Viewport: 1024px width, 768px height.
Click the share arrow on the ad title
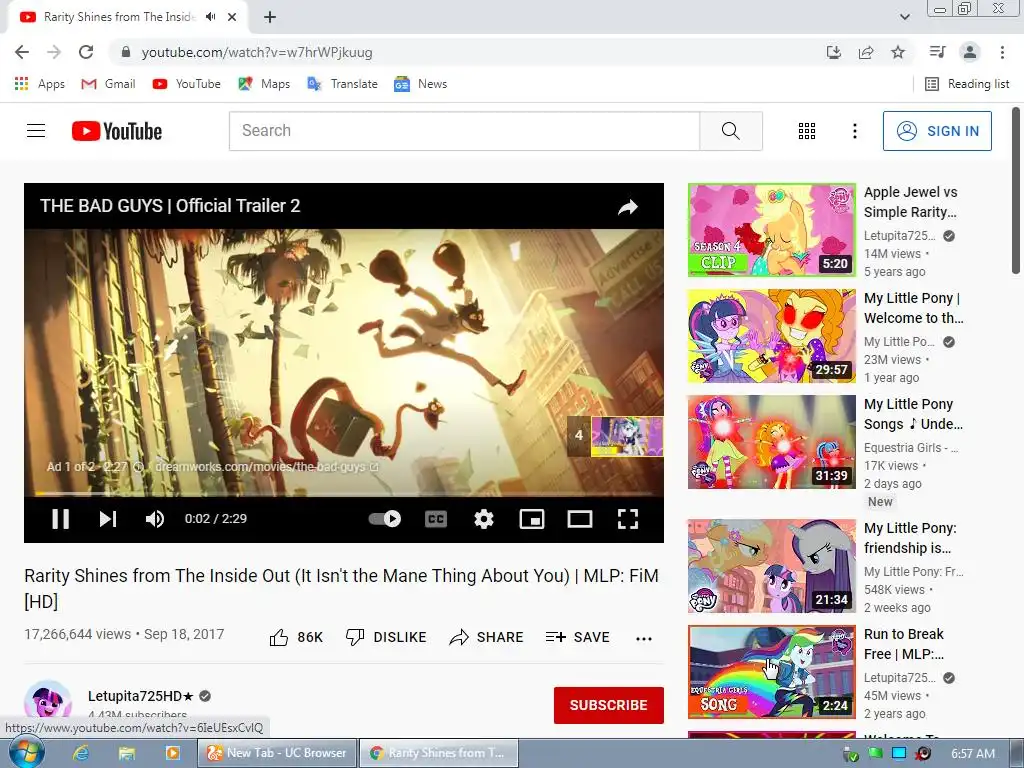628,207
